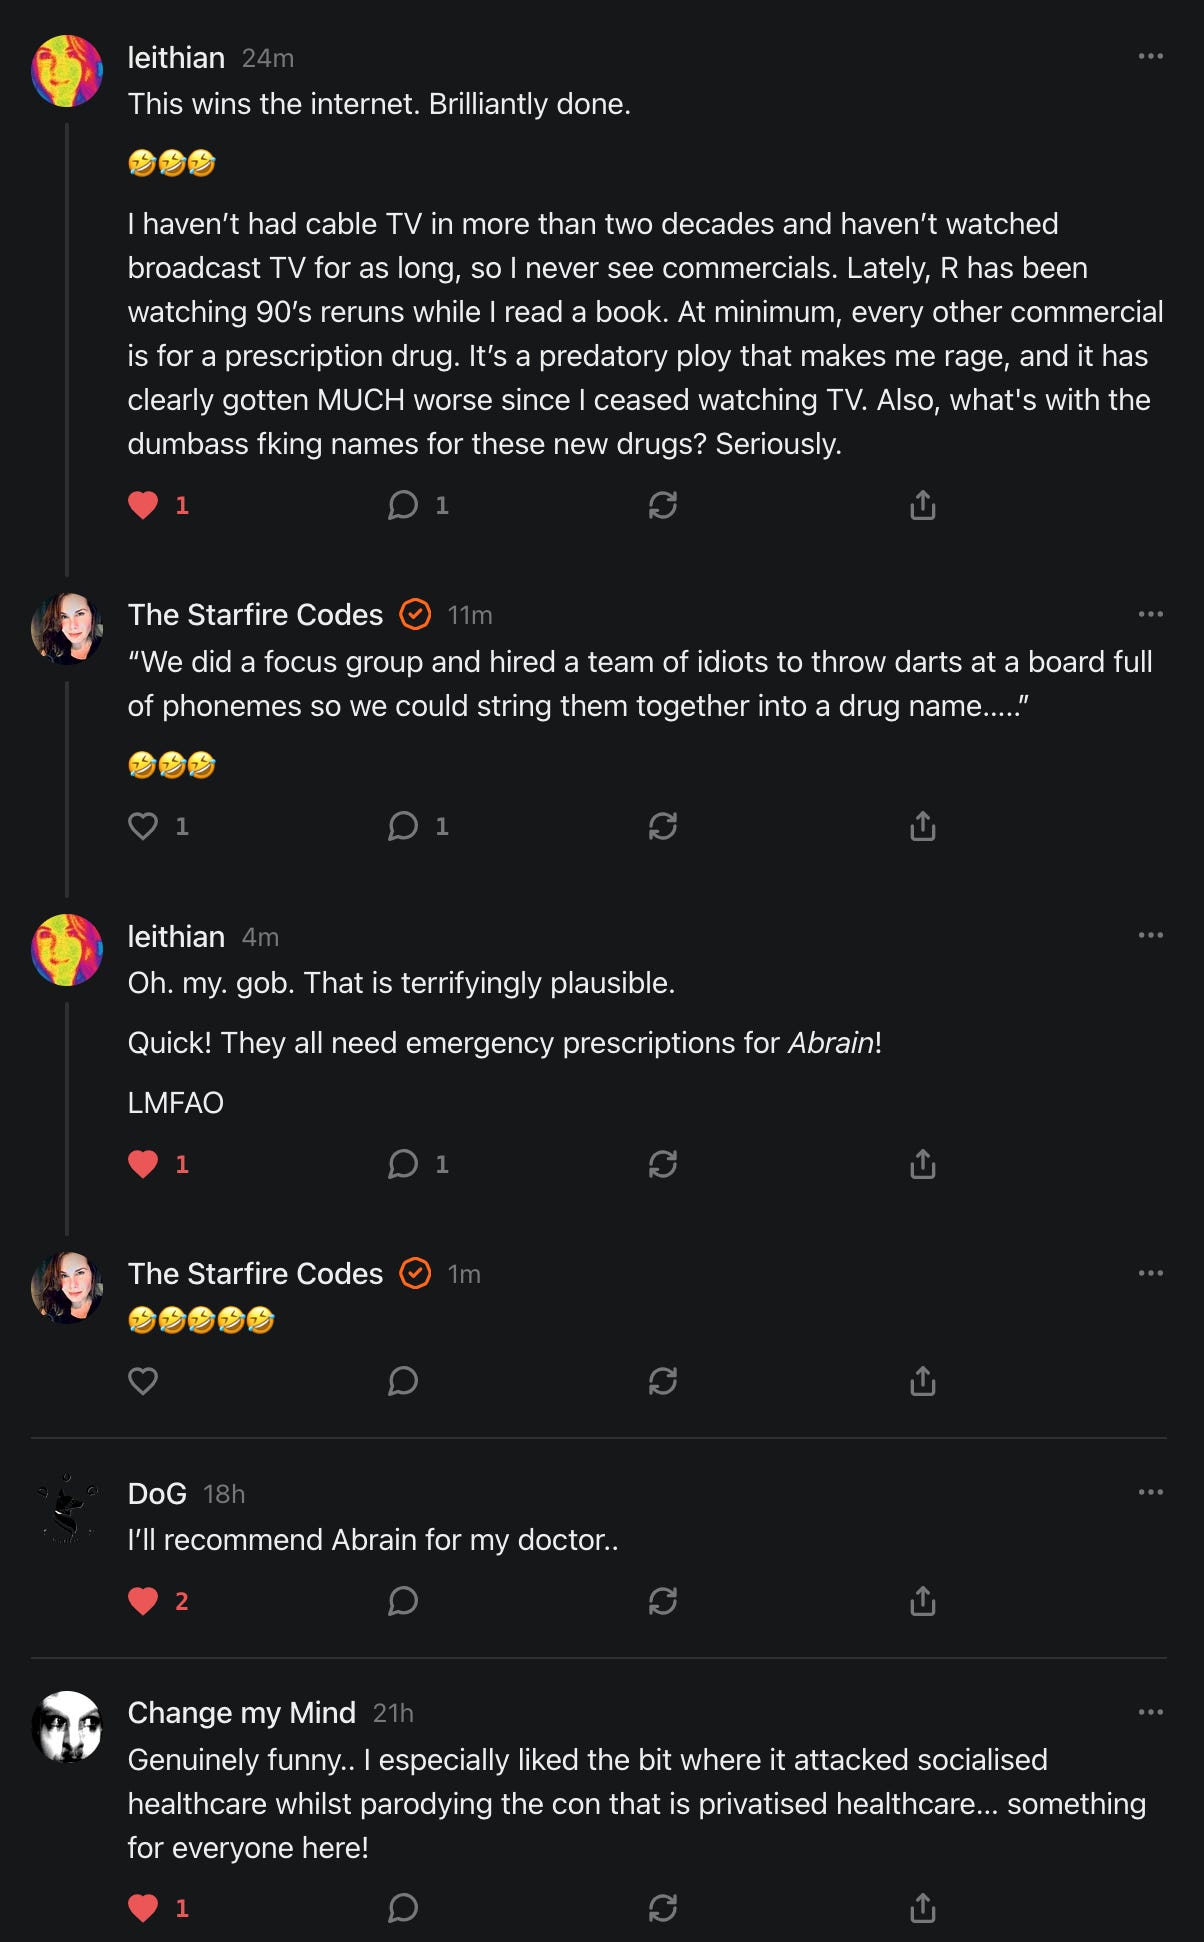Viewport: 1204px width, 1942px height.
Task: Share leithian's 24m comment
Action: (923, 505)
